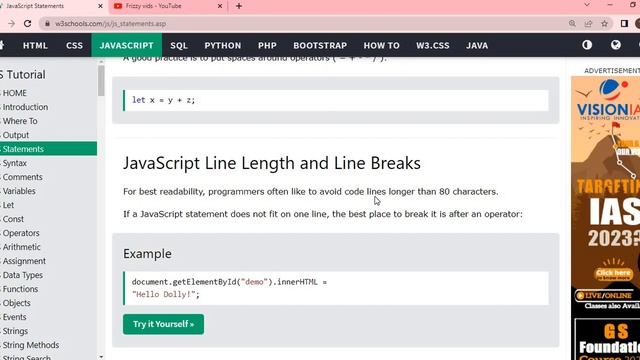Screen dimensions: 640x360
Task: Click the 'let x = y + z;' code line
Action: [163, 100]
